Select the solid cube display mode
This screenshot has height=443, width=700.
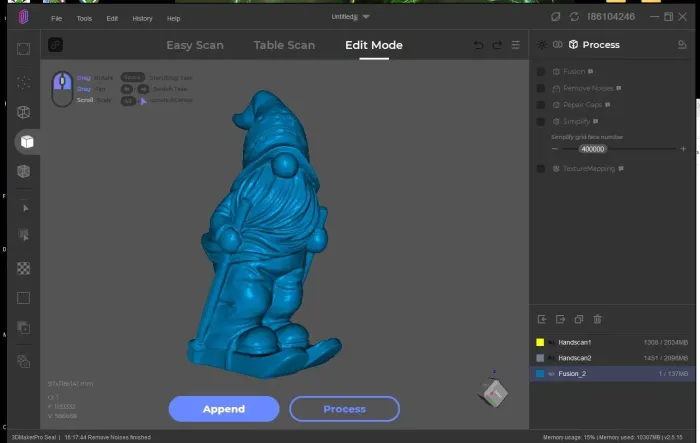click(27, 142)
